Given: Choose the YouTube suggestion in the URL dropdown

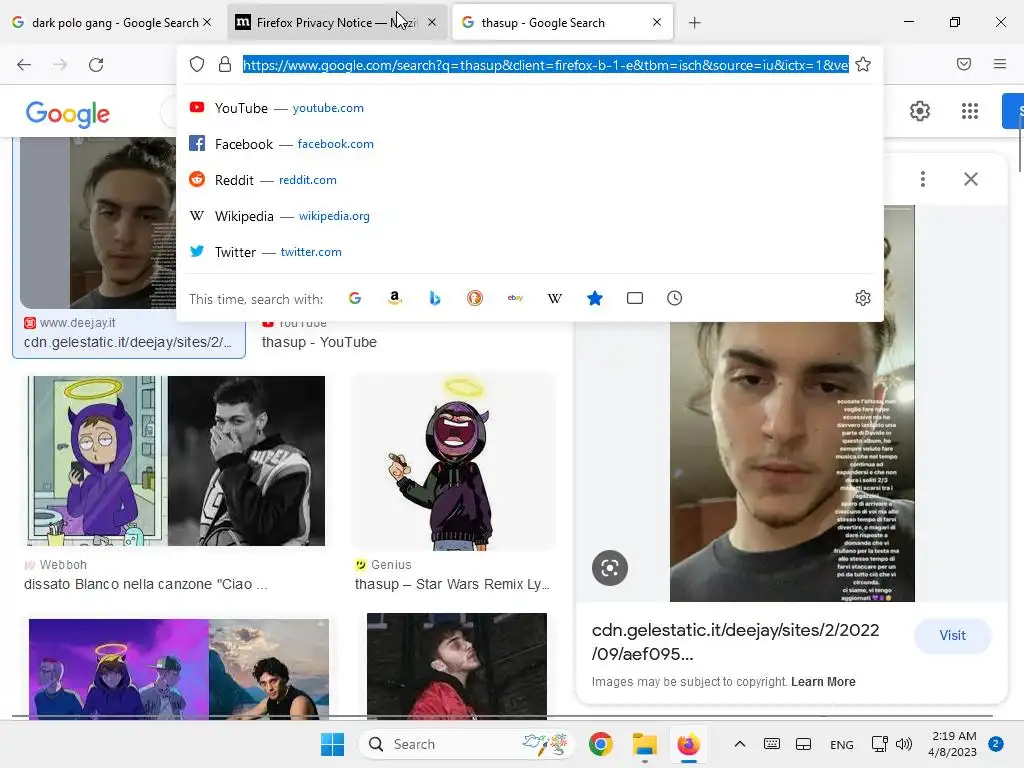Looking at the screenshot, I should (x=530, y=108).
